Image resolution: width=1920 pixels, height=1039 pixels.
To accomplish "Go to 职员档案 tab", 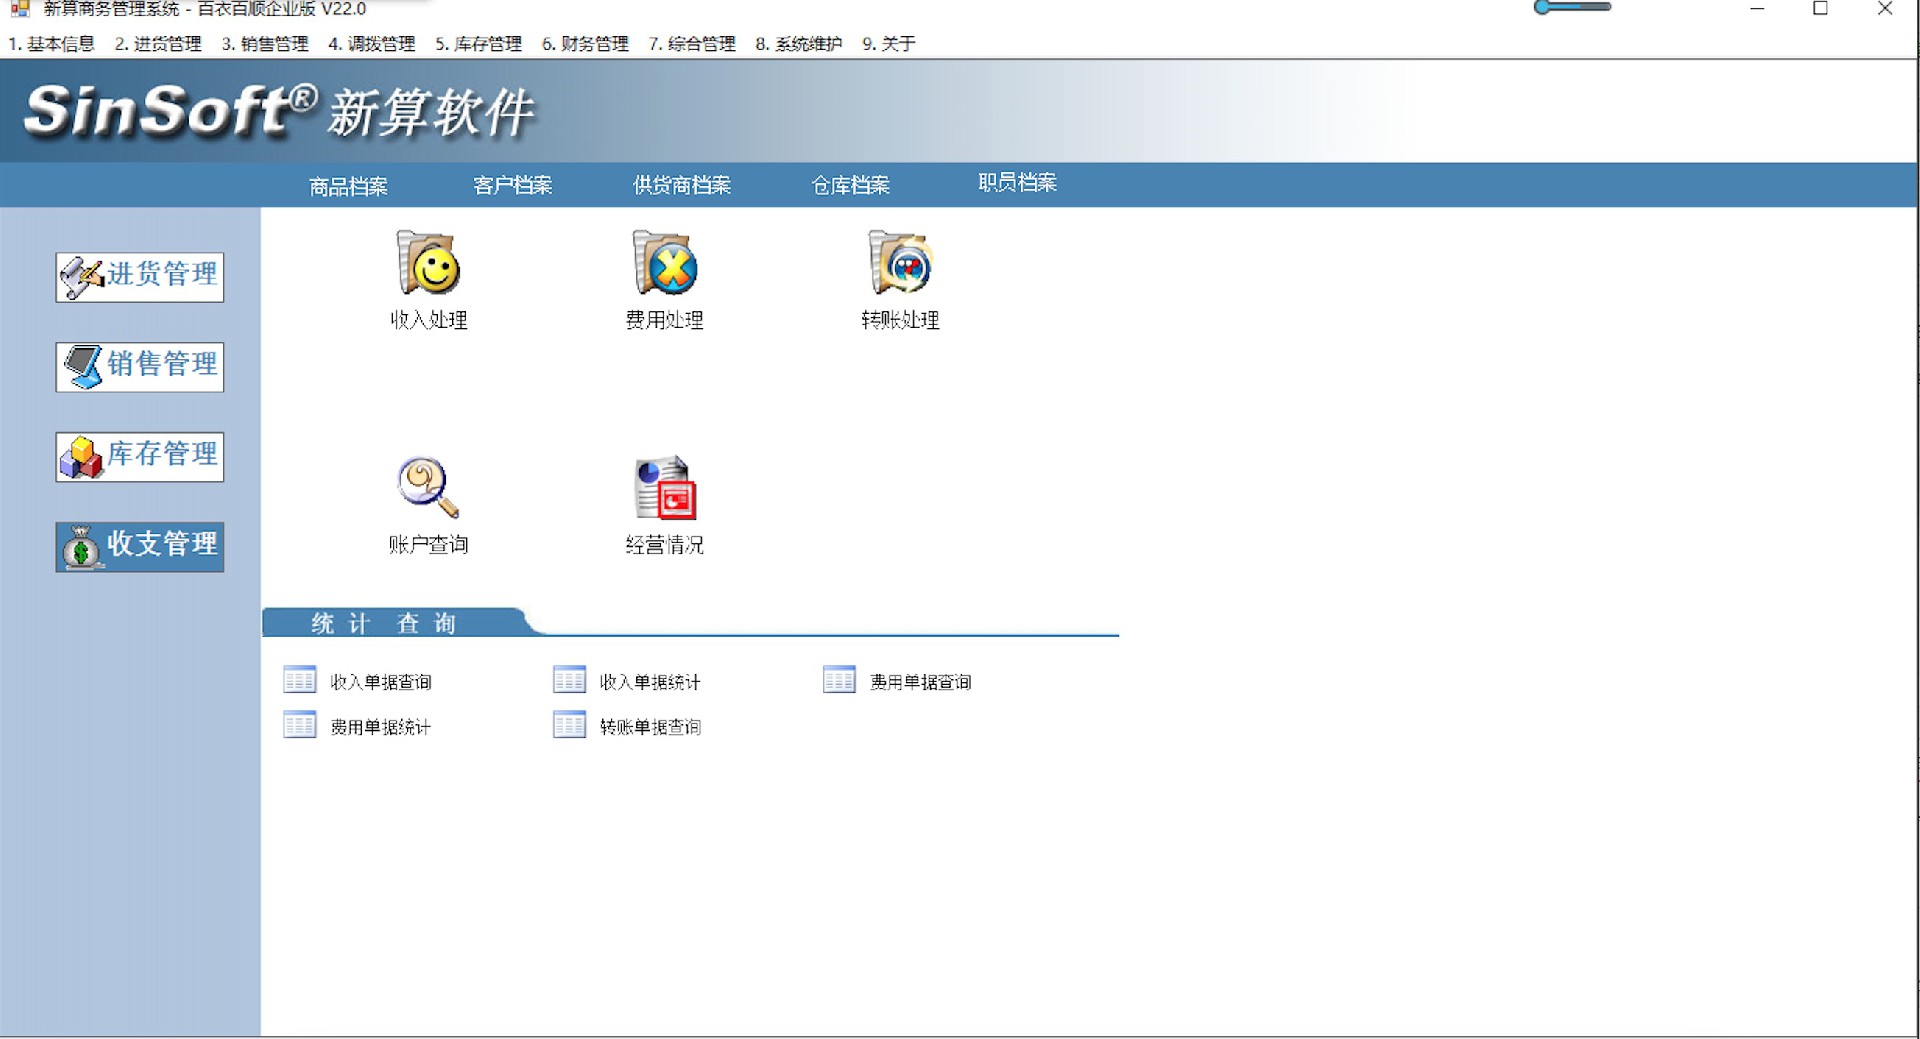I will point(1017,182).
